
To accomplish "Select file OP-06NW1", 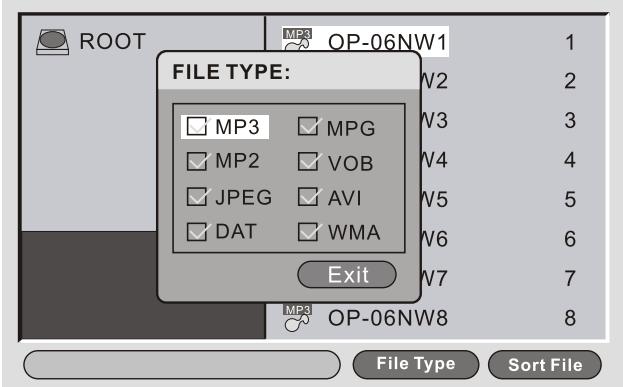I will (x=388, y=42).
